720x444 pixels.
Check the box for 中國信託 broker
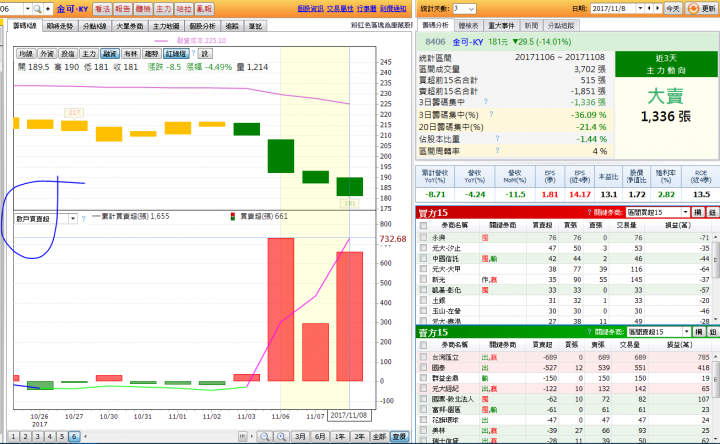(x=423, y=259)
